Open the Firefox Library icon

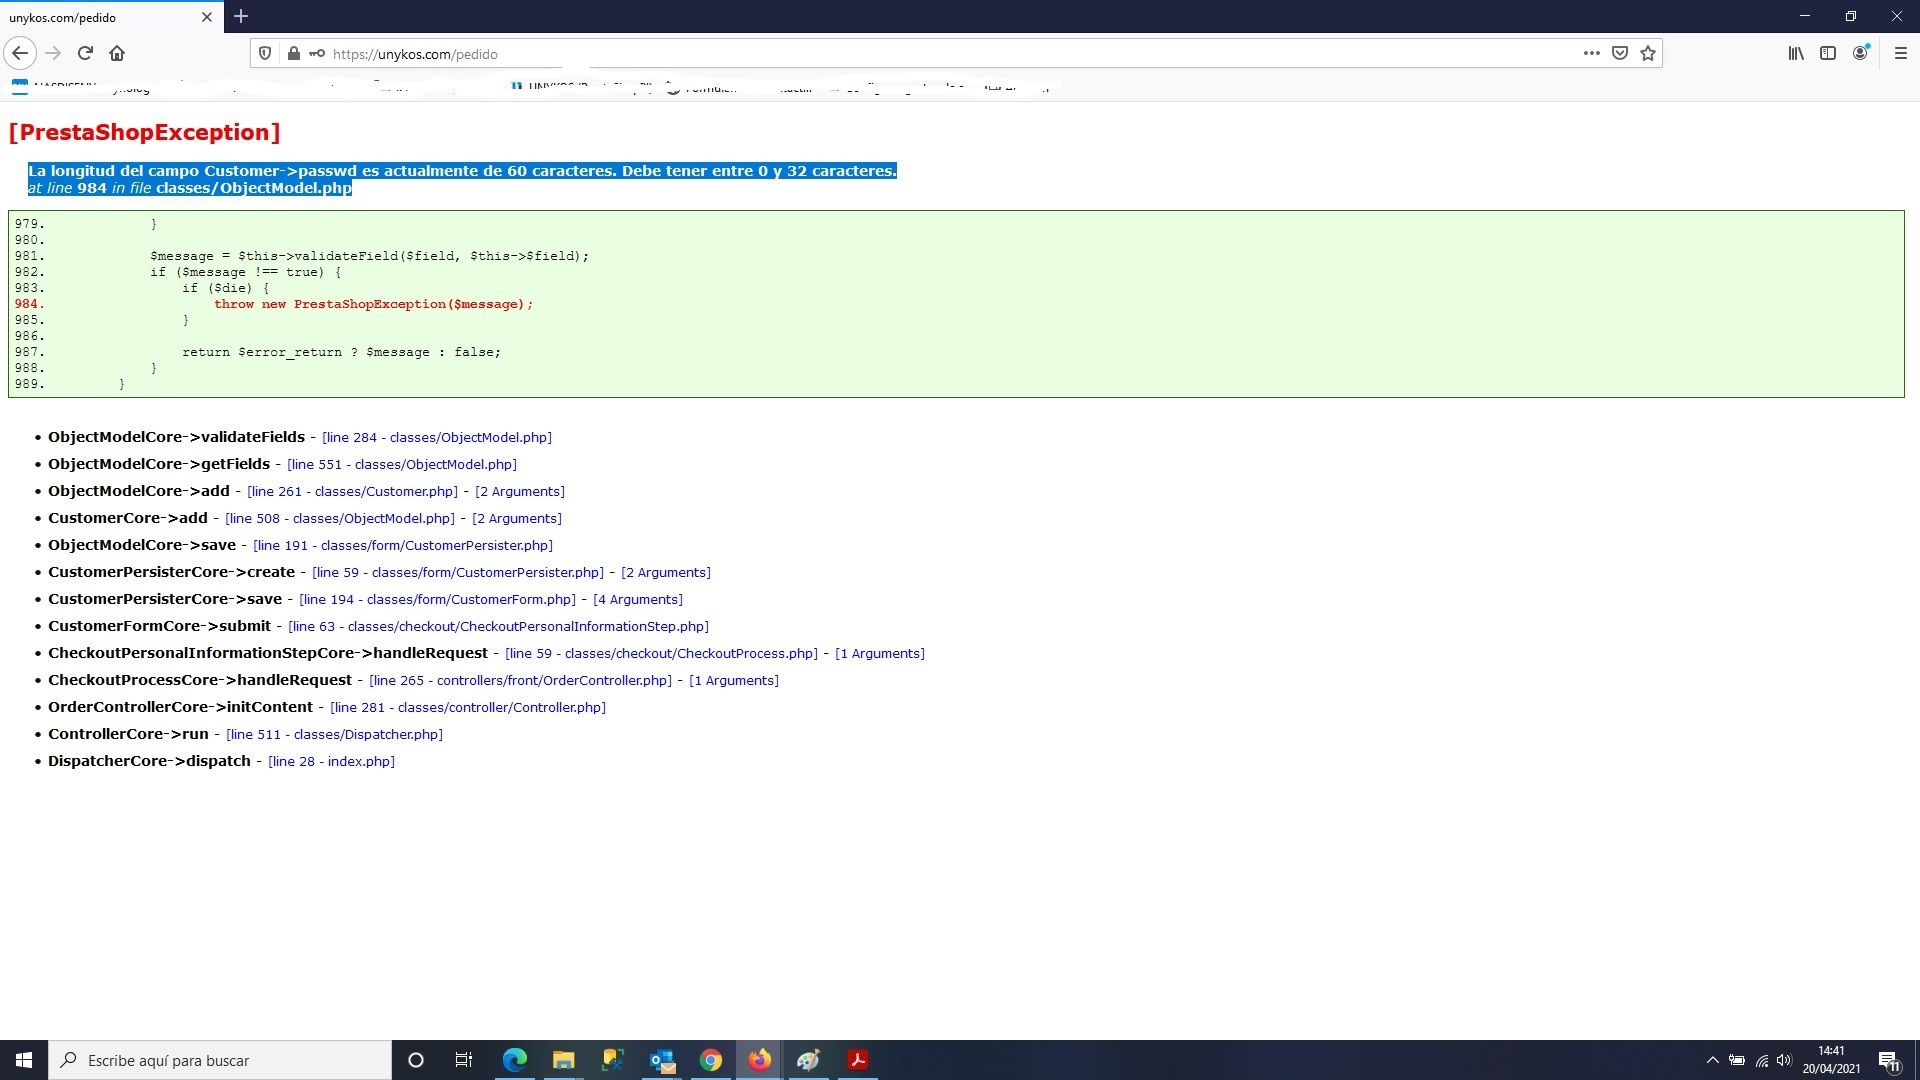(x=1796, y=53)
